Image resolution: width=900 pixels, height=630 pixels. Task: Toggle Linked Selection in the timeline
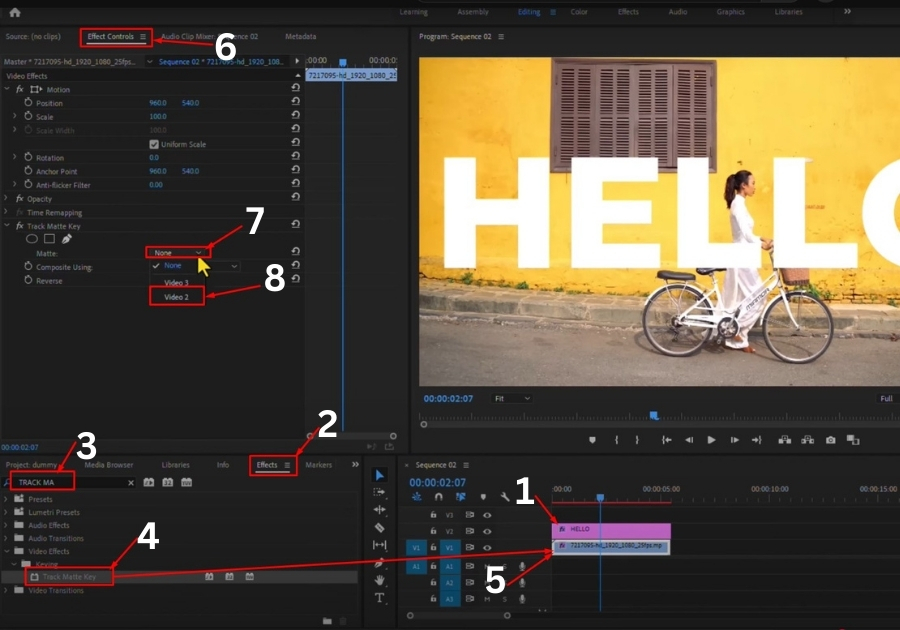tap(460, 497)
